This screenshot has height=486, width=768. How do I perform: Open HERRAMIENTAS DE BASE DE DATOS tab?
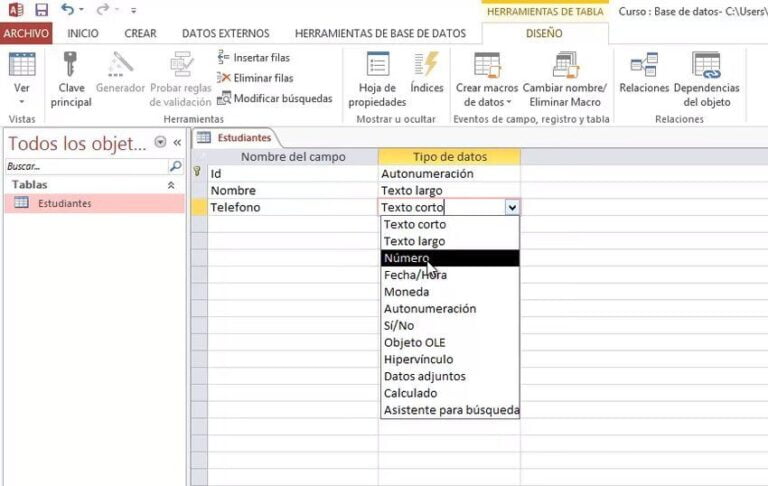coord(381,33)
